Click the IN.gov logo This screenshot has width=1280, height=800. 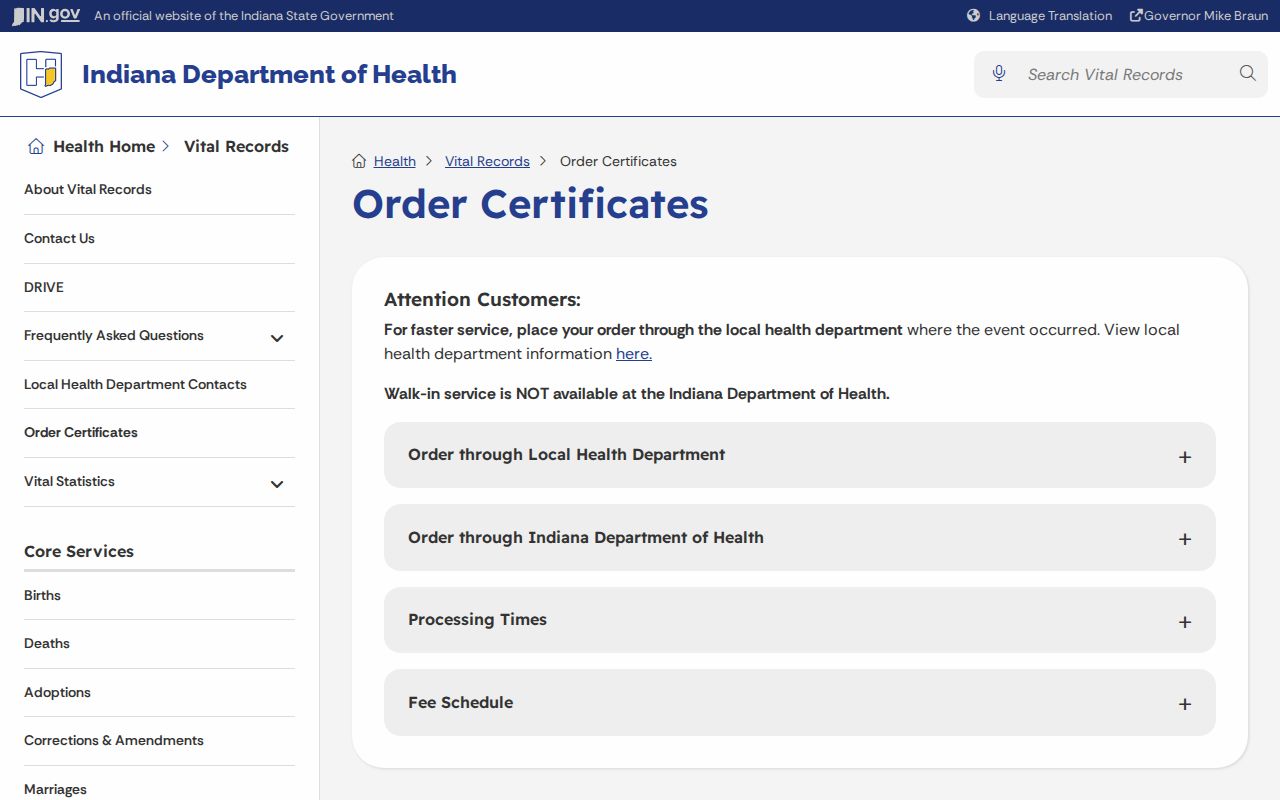pos(46,16)
